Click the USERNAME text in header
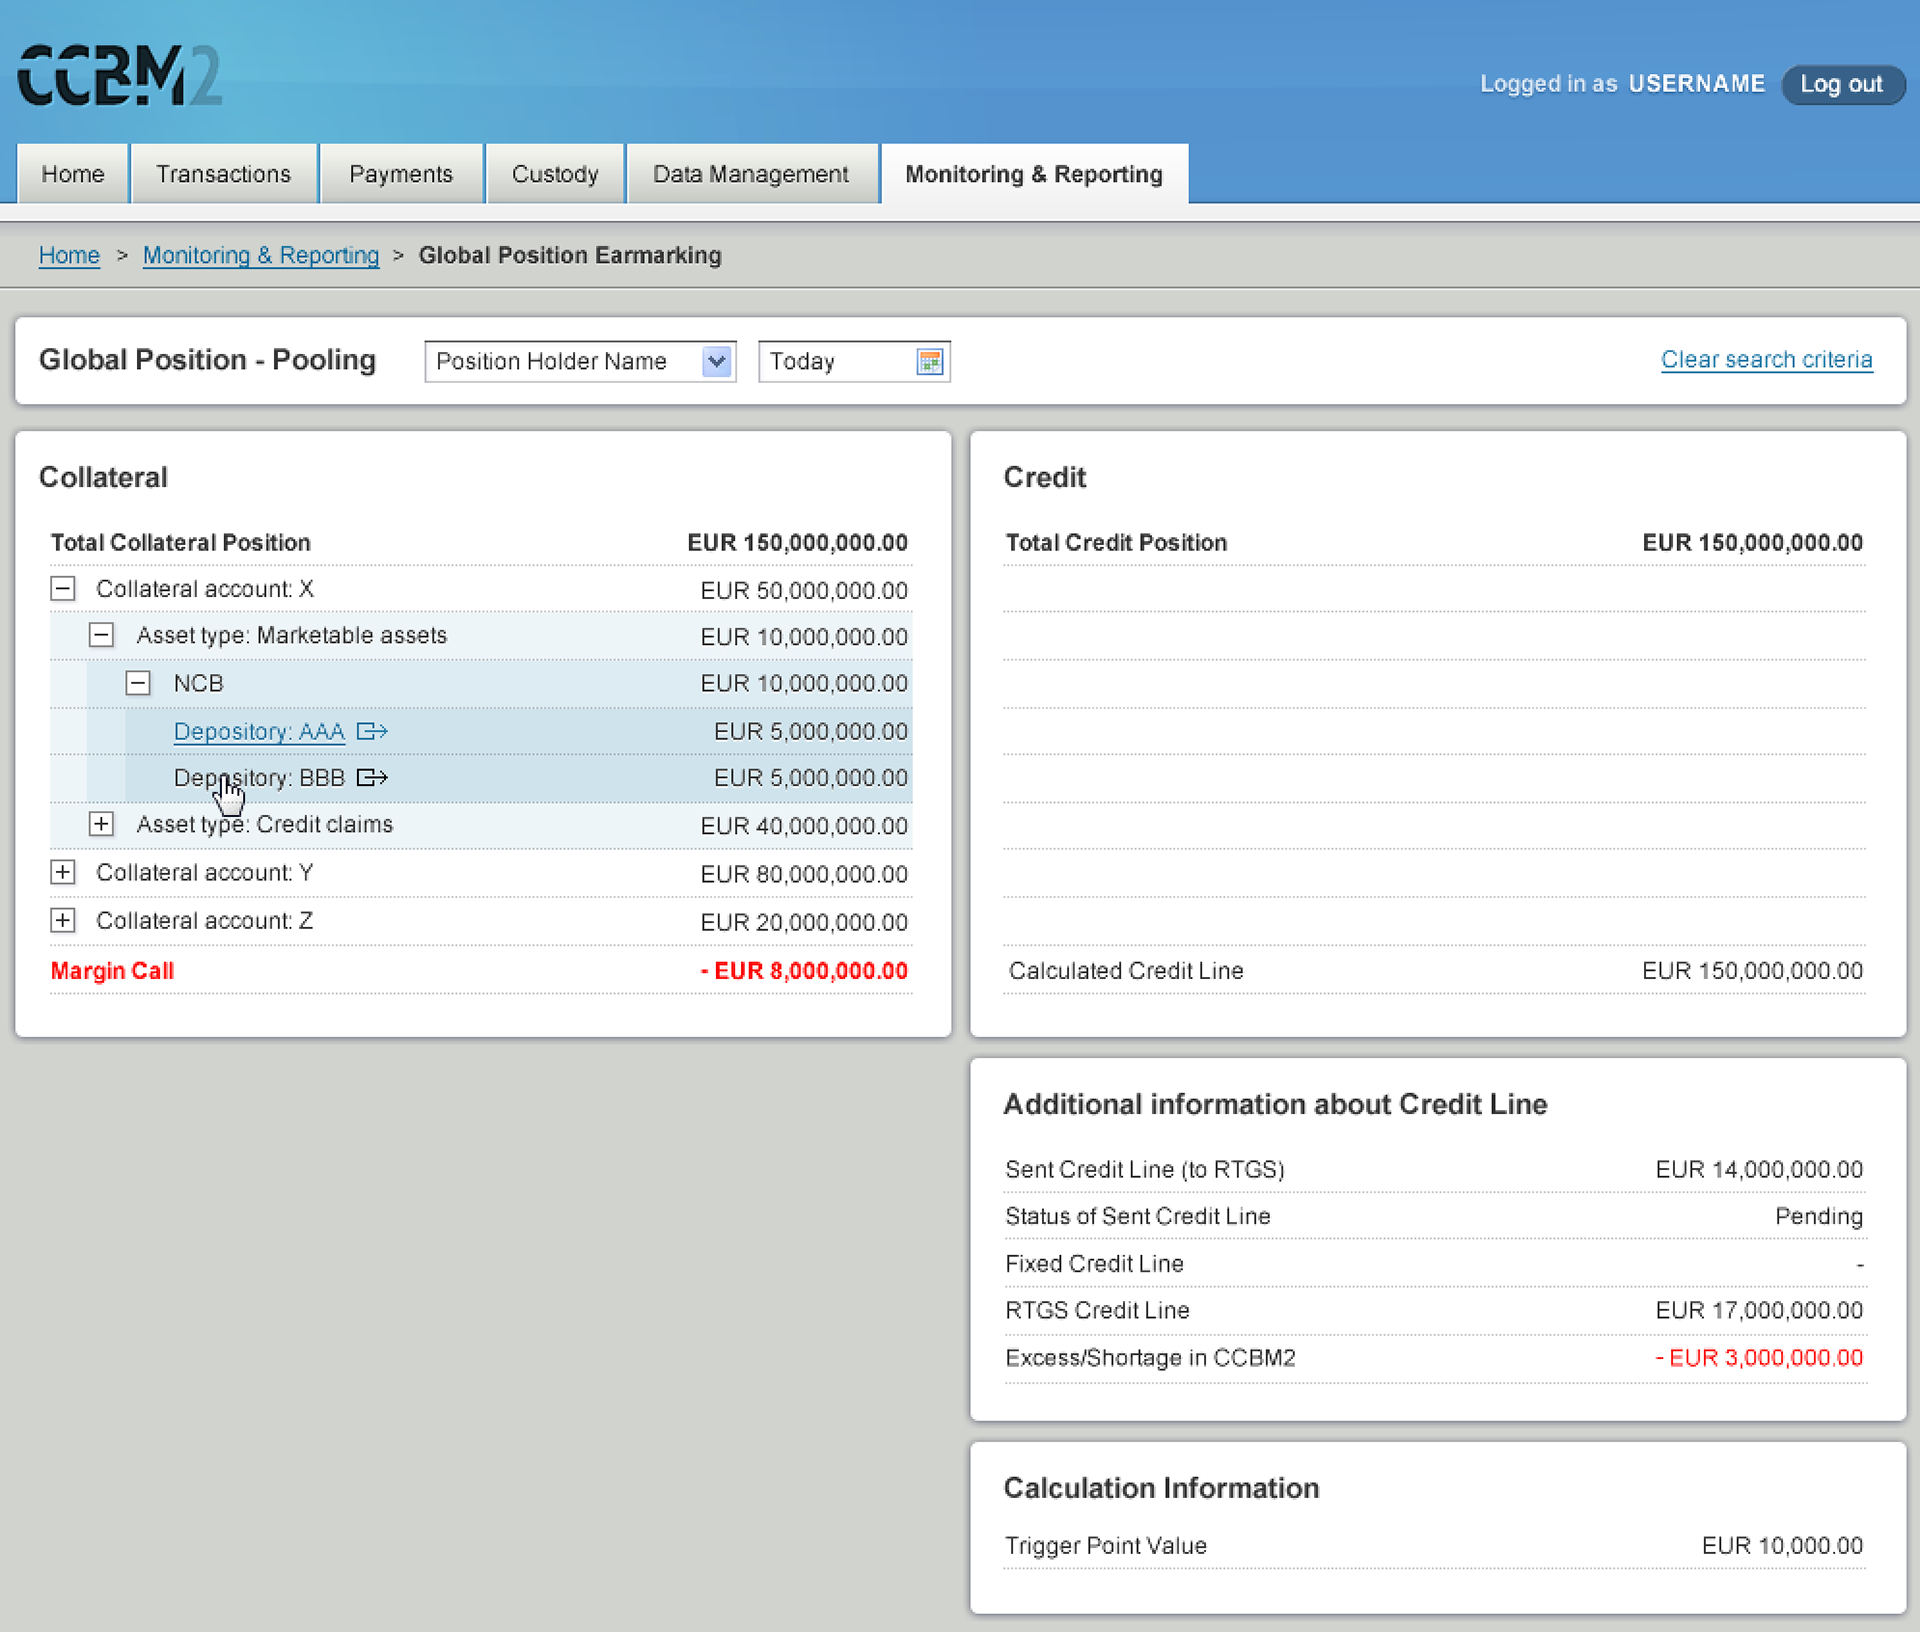Image resolution: width=1920 pixels, height=1632 pixels. point(1696,84)
